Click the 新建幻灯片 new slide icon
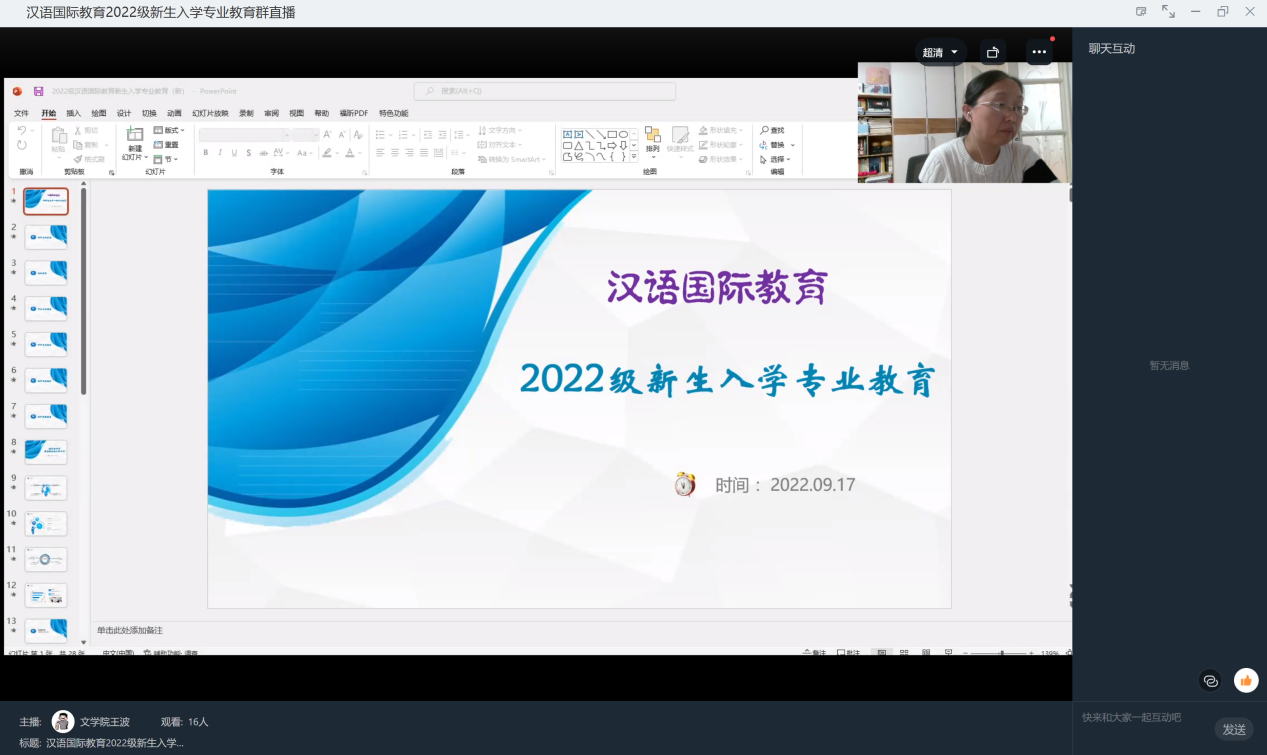 135,135
